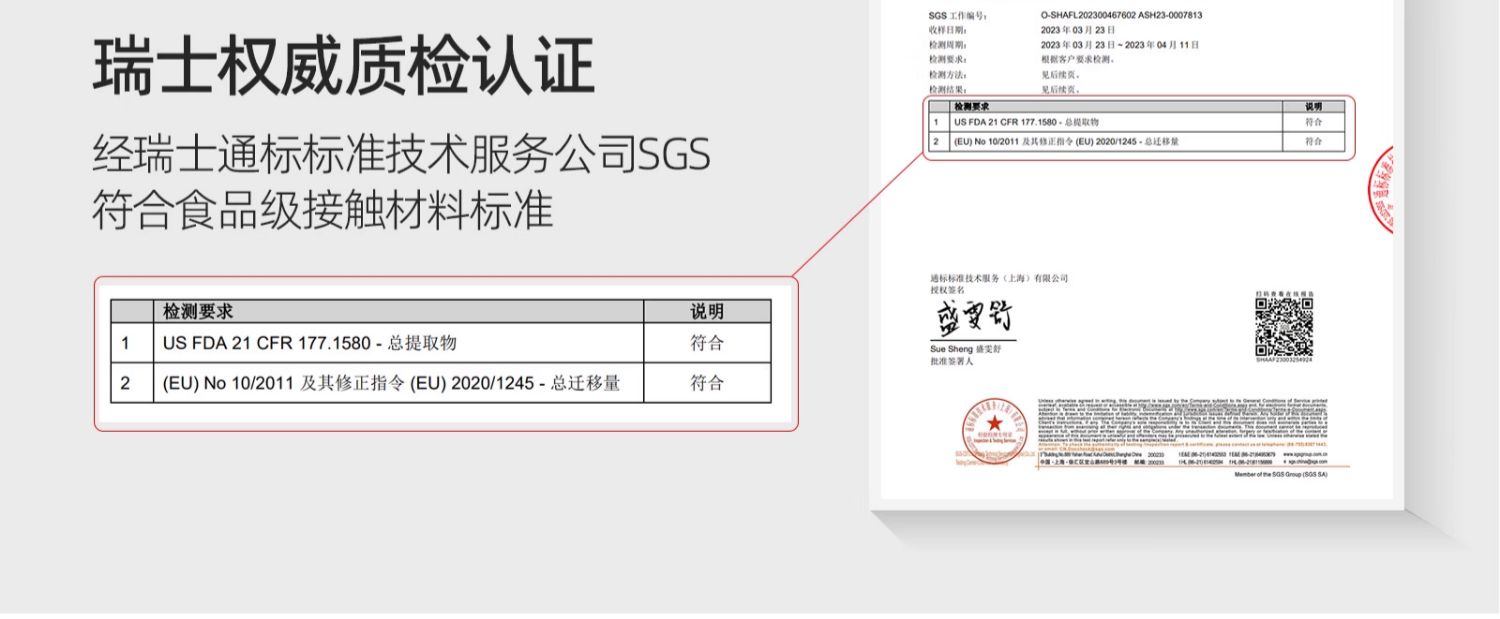Click the enlarged table's "(EU) No 10/2011" row text
The image size is (1500, 619).
coord(392,383)
